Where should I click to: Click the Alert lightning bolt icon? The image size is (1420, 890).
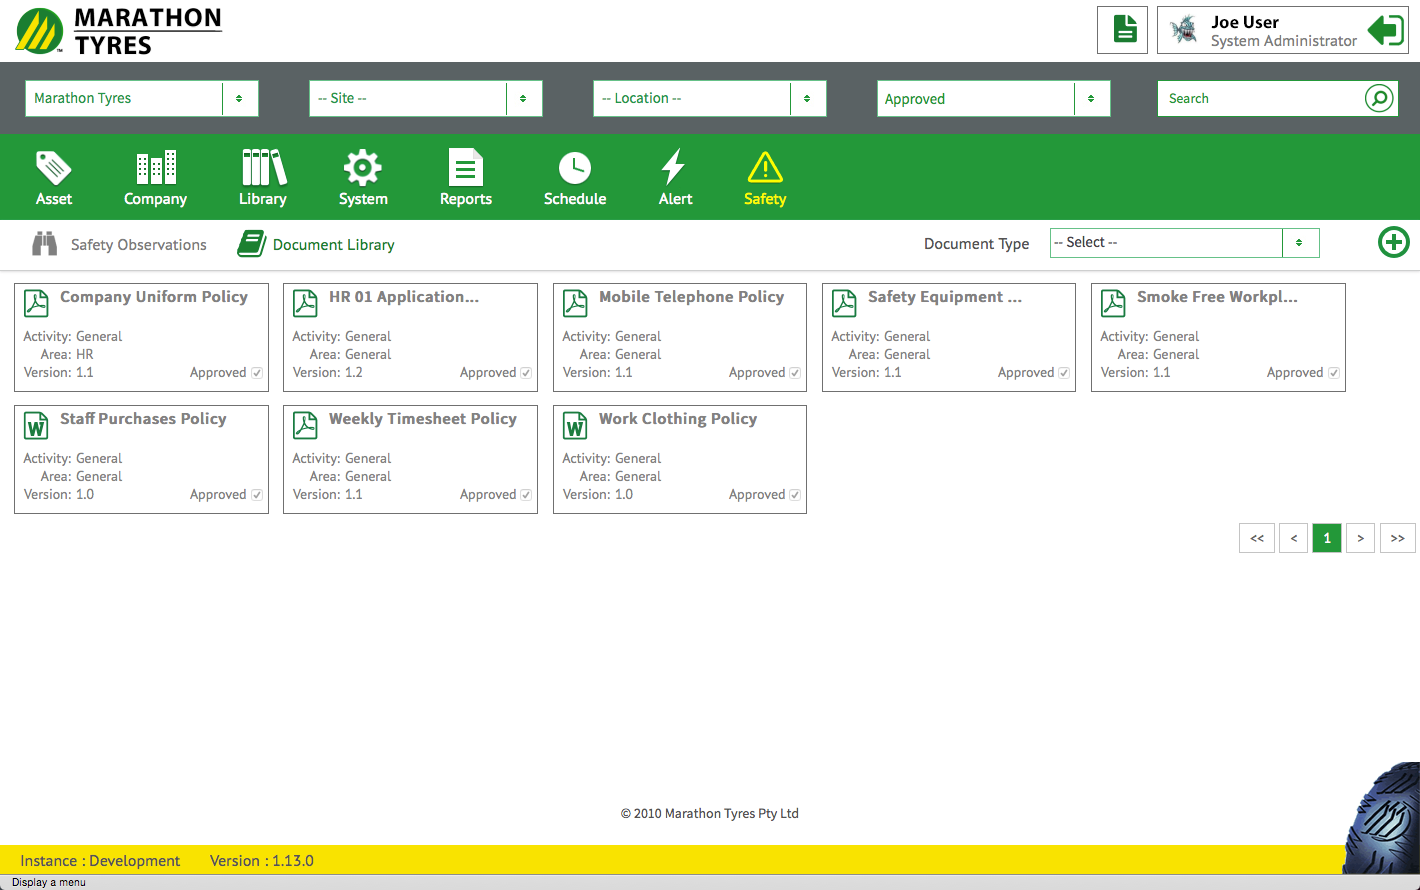pyautogui.click(x=674, y=168)
